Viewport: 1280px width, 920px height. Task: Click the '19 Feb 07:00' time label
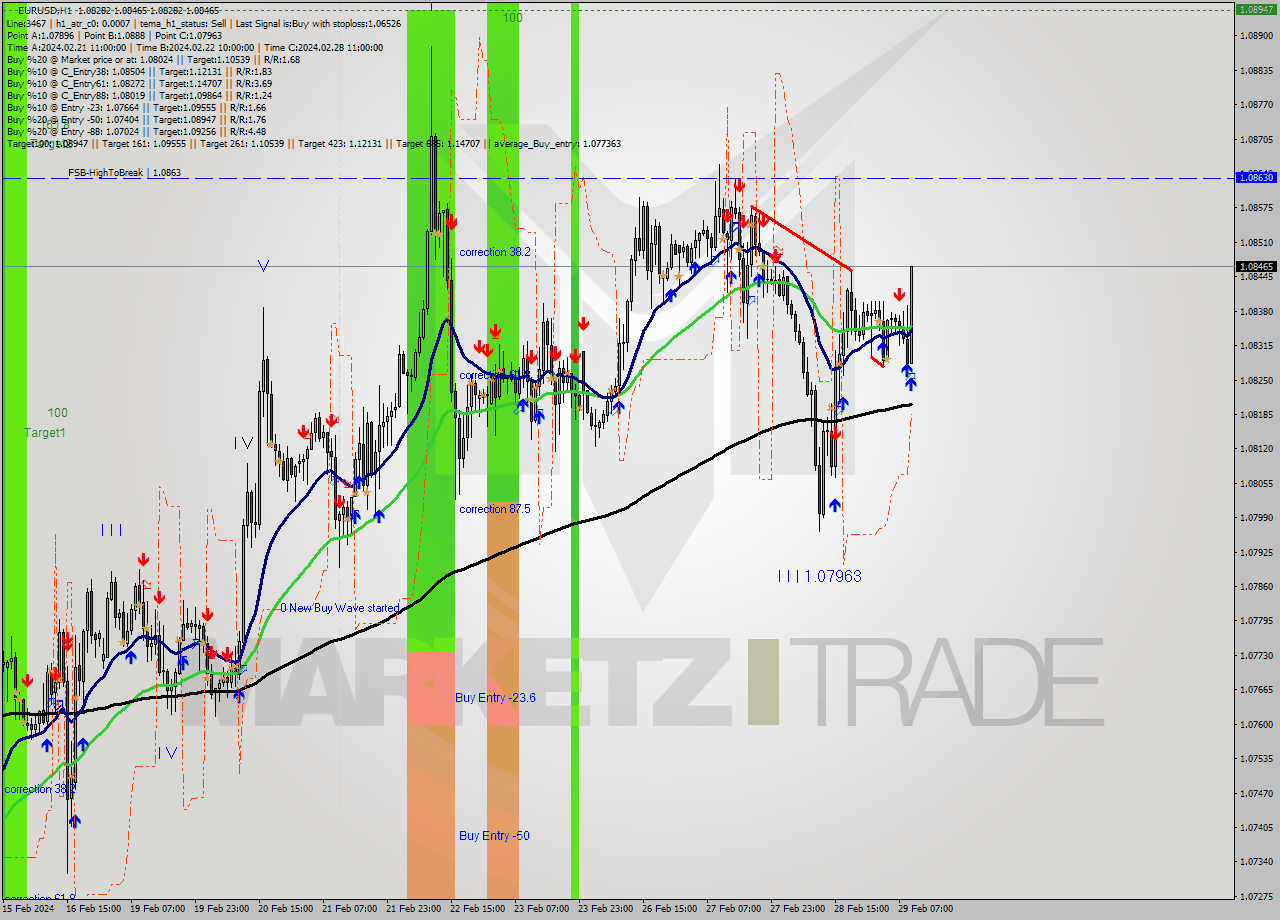click(157, 910)
